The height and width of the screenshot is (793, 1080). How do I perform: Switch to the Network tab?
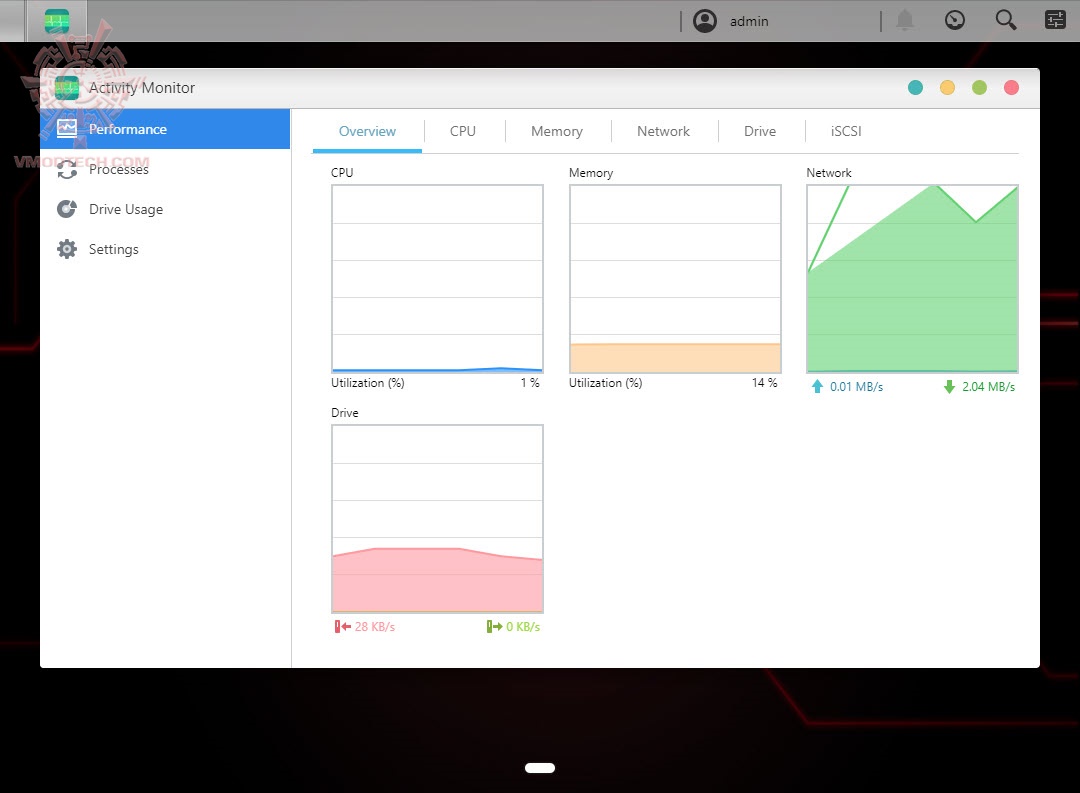(x=663, y=131)
